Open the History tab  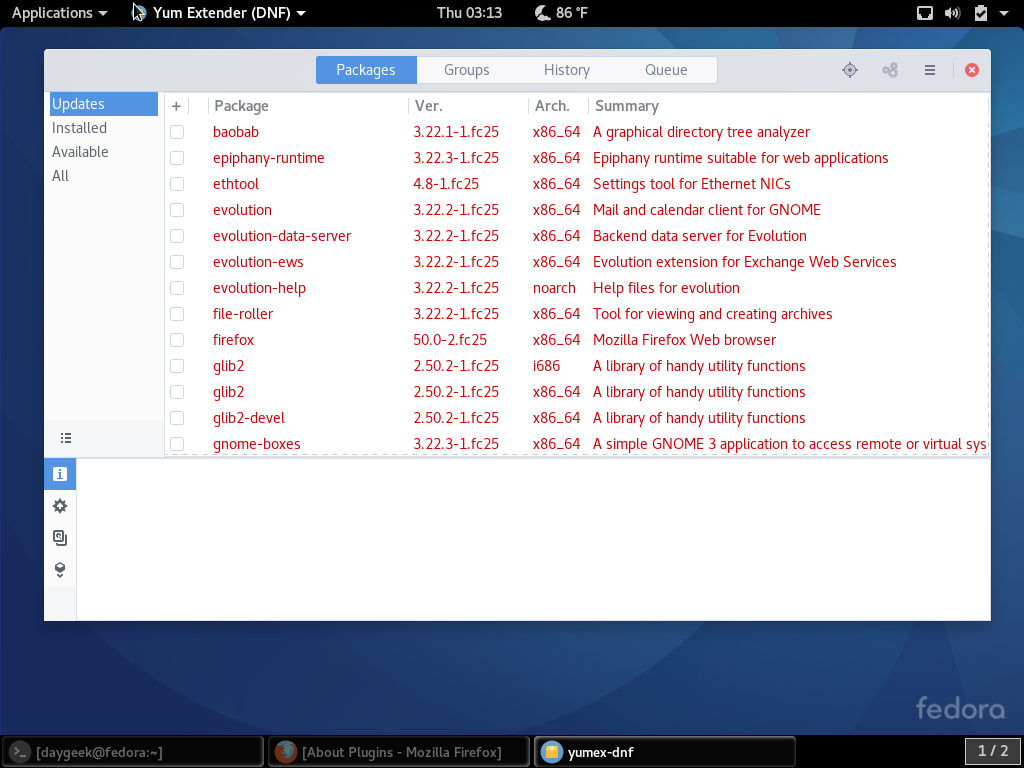coord(567,70)
